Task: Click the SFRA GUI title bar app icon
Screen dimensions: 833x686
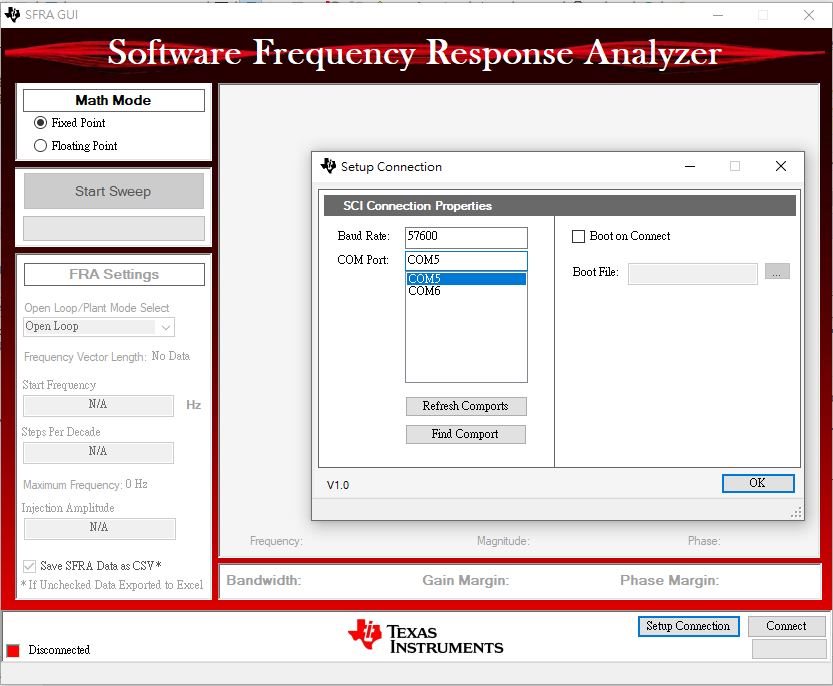Action: [12, 14]
